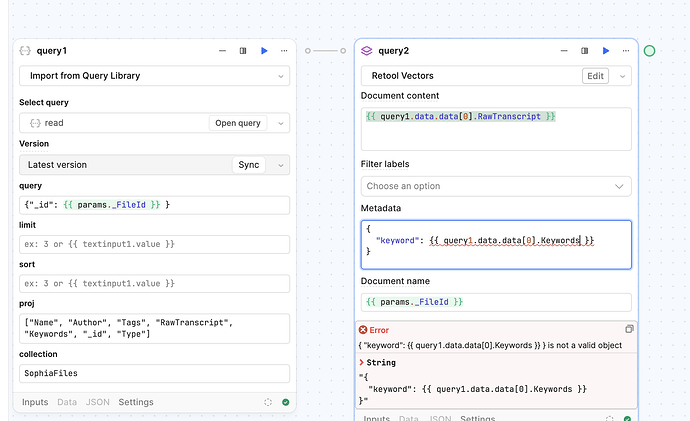Click the proj field listing Name, Author, Tags

pos(154,328)
